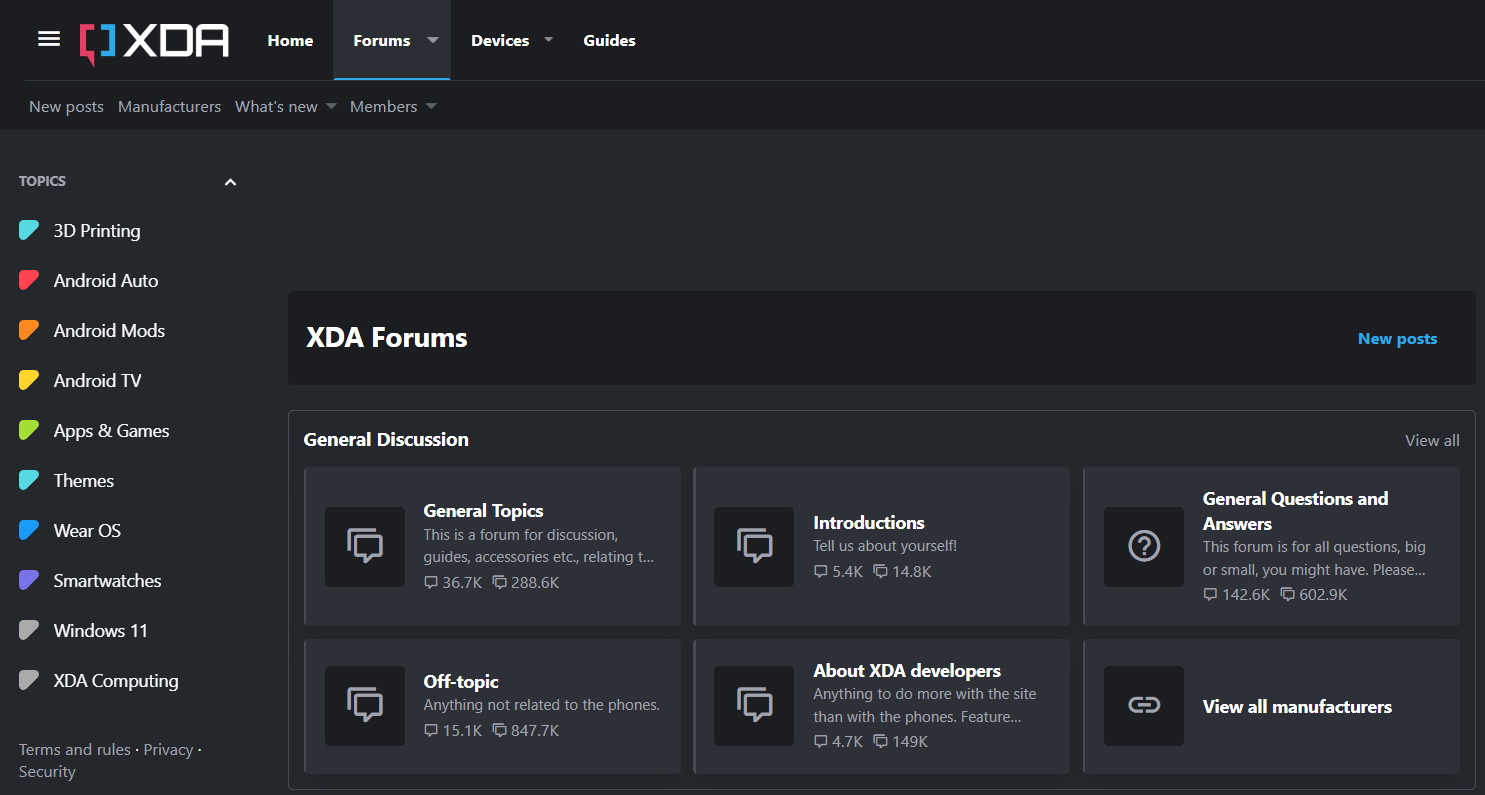Click message count icon beside 149K
This screenshot has height=795, width=1485.
[881, 742]
